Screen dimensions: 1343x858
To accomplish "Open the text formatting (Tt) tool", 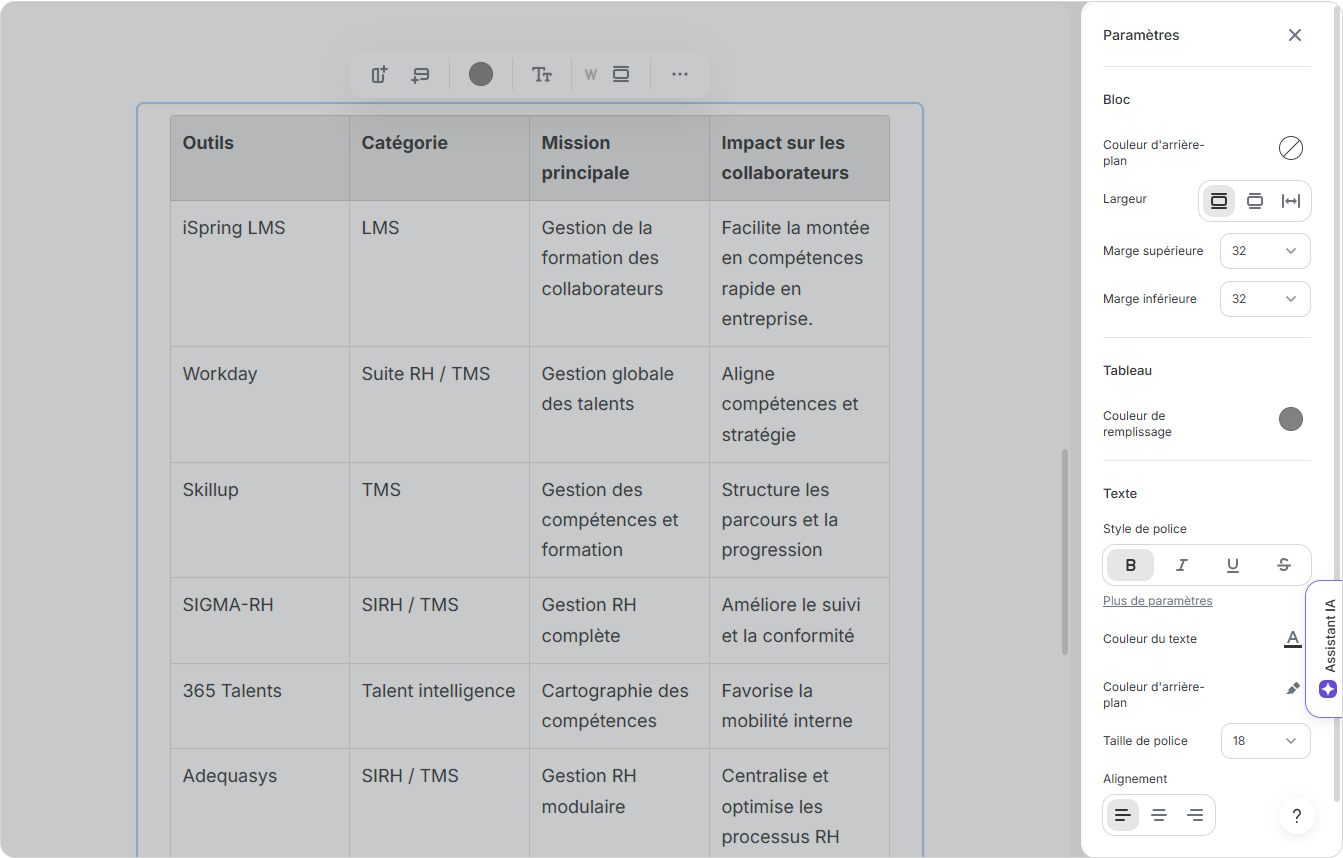I will 542,75.
